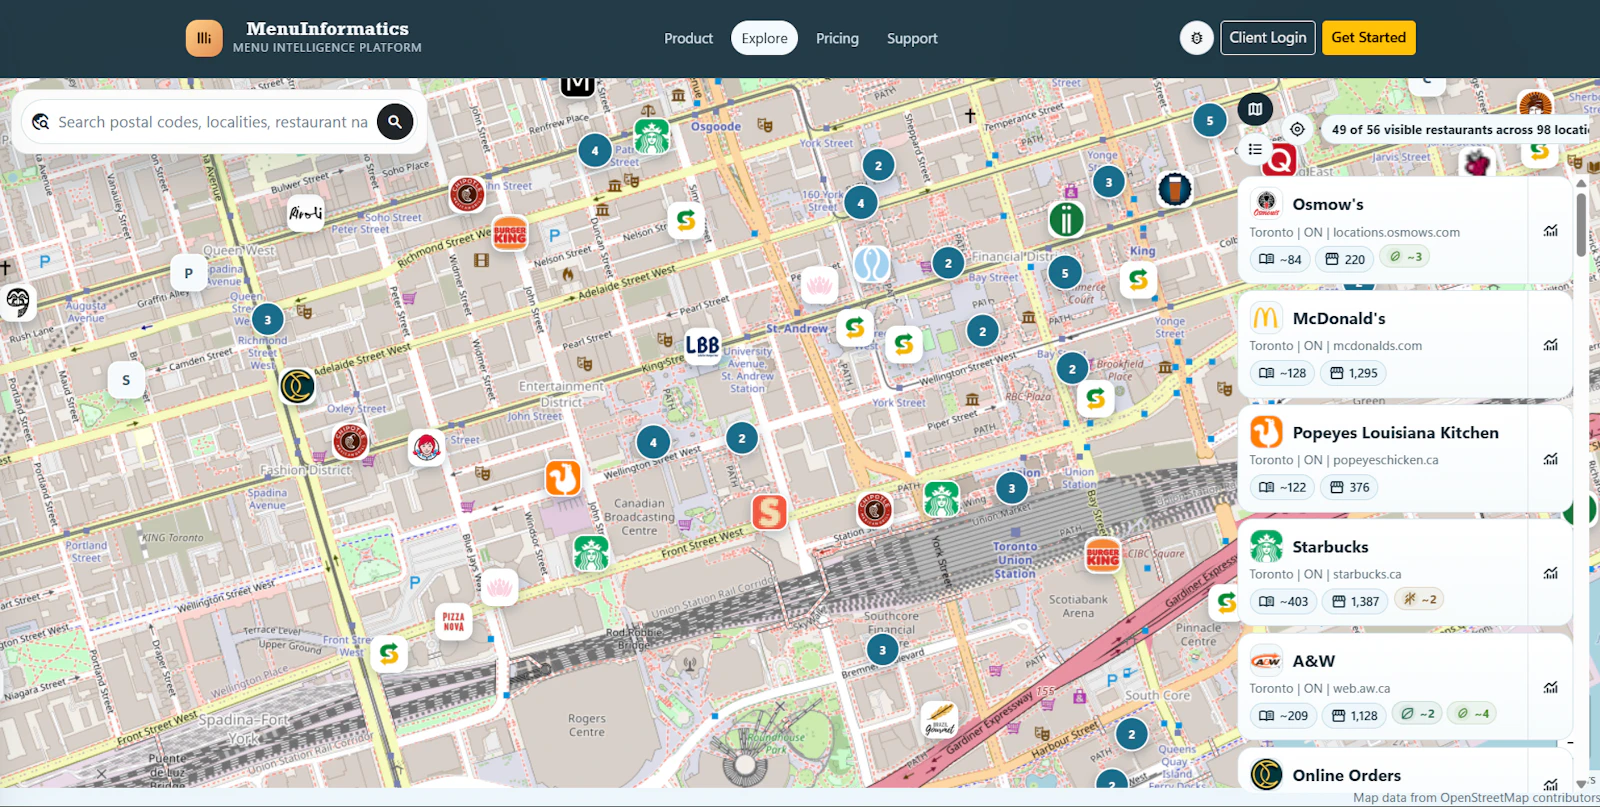The width and height of the screenshot is (1600, 807).
Task: Switch to map view with the map icon
Action: click(1255, 109)
